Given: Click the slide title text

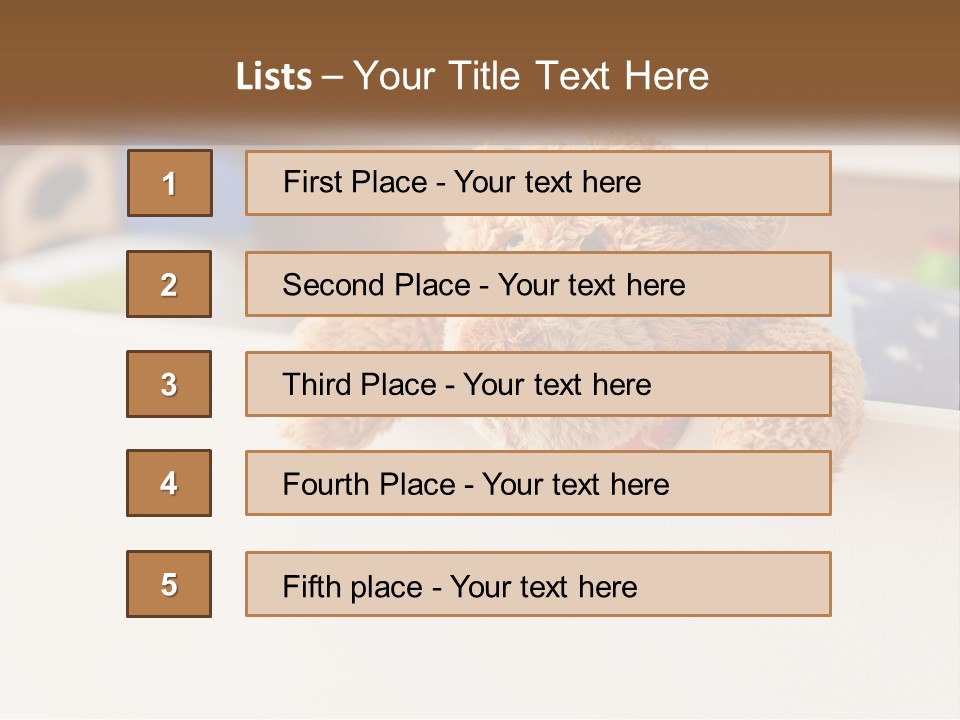Looking at the screenshot, I should (x=472, y=76).
